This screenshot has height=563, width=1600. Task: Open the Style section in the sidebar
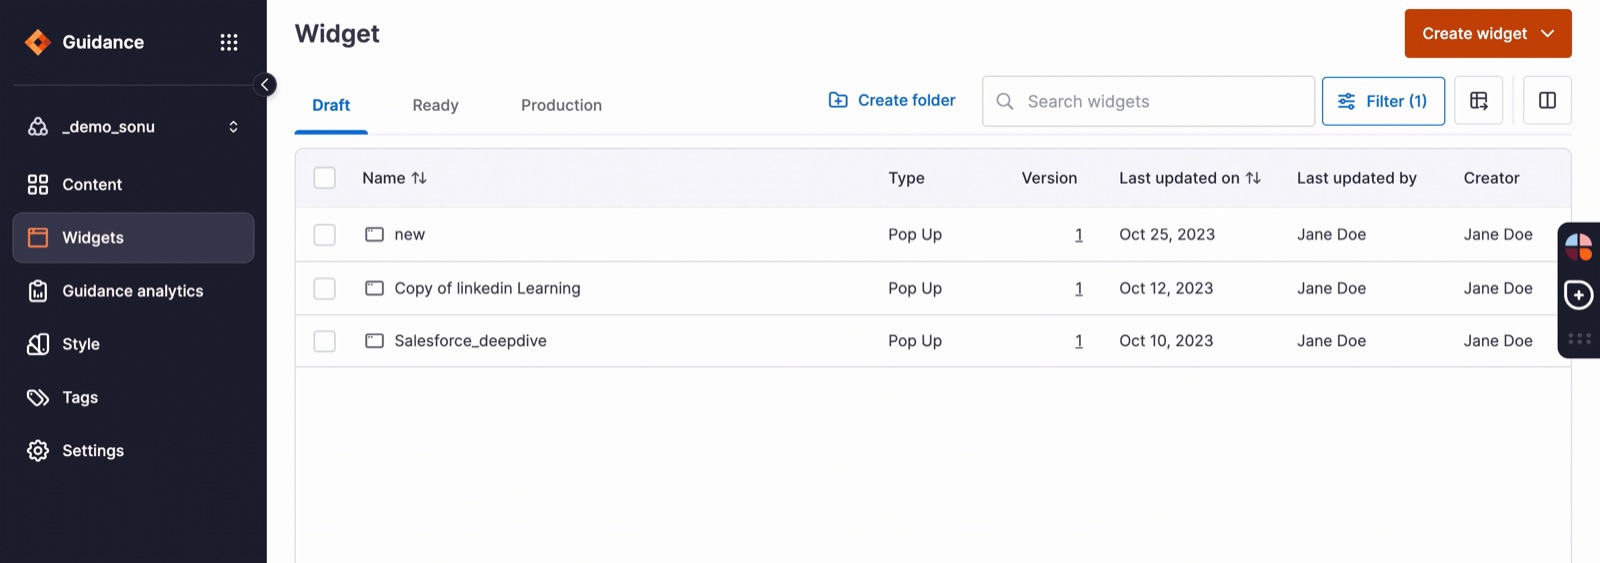pyautogui.click(x=133, y=344)
